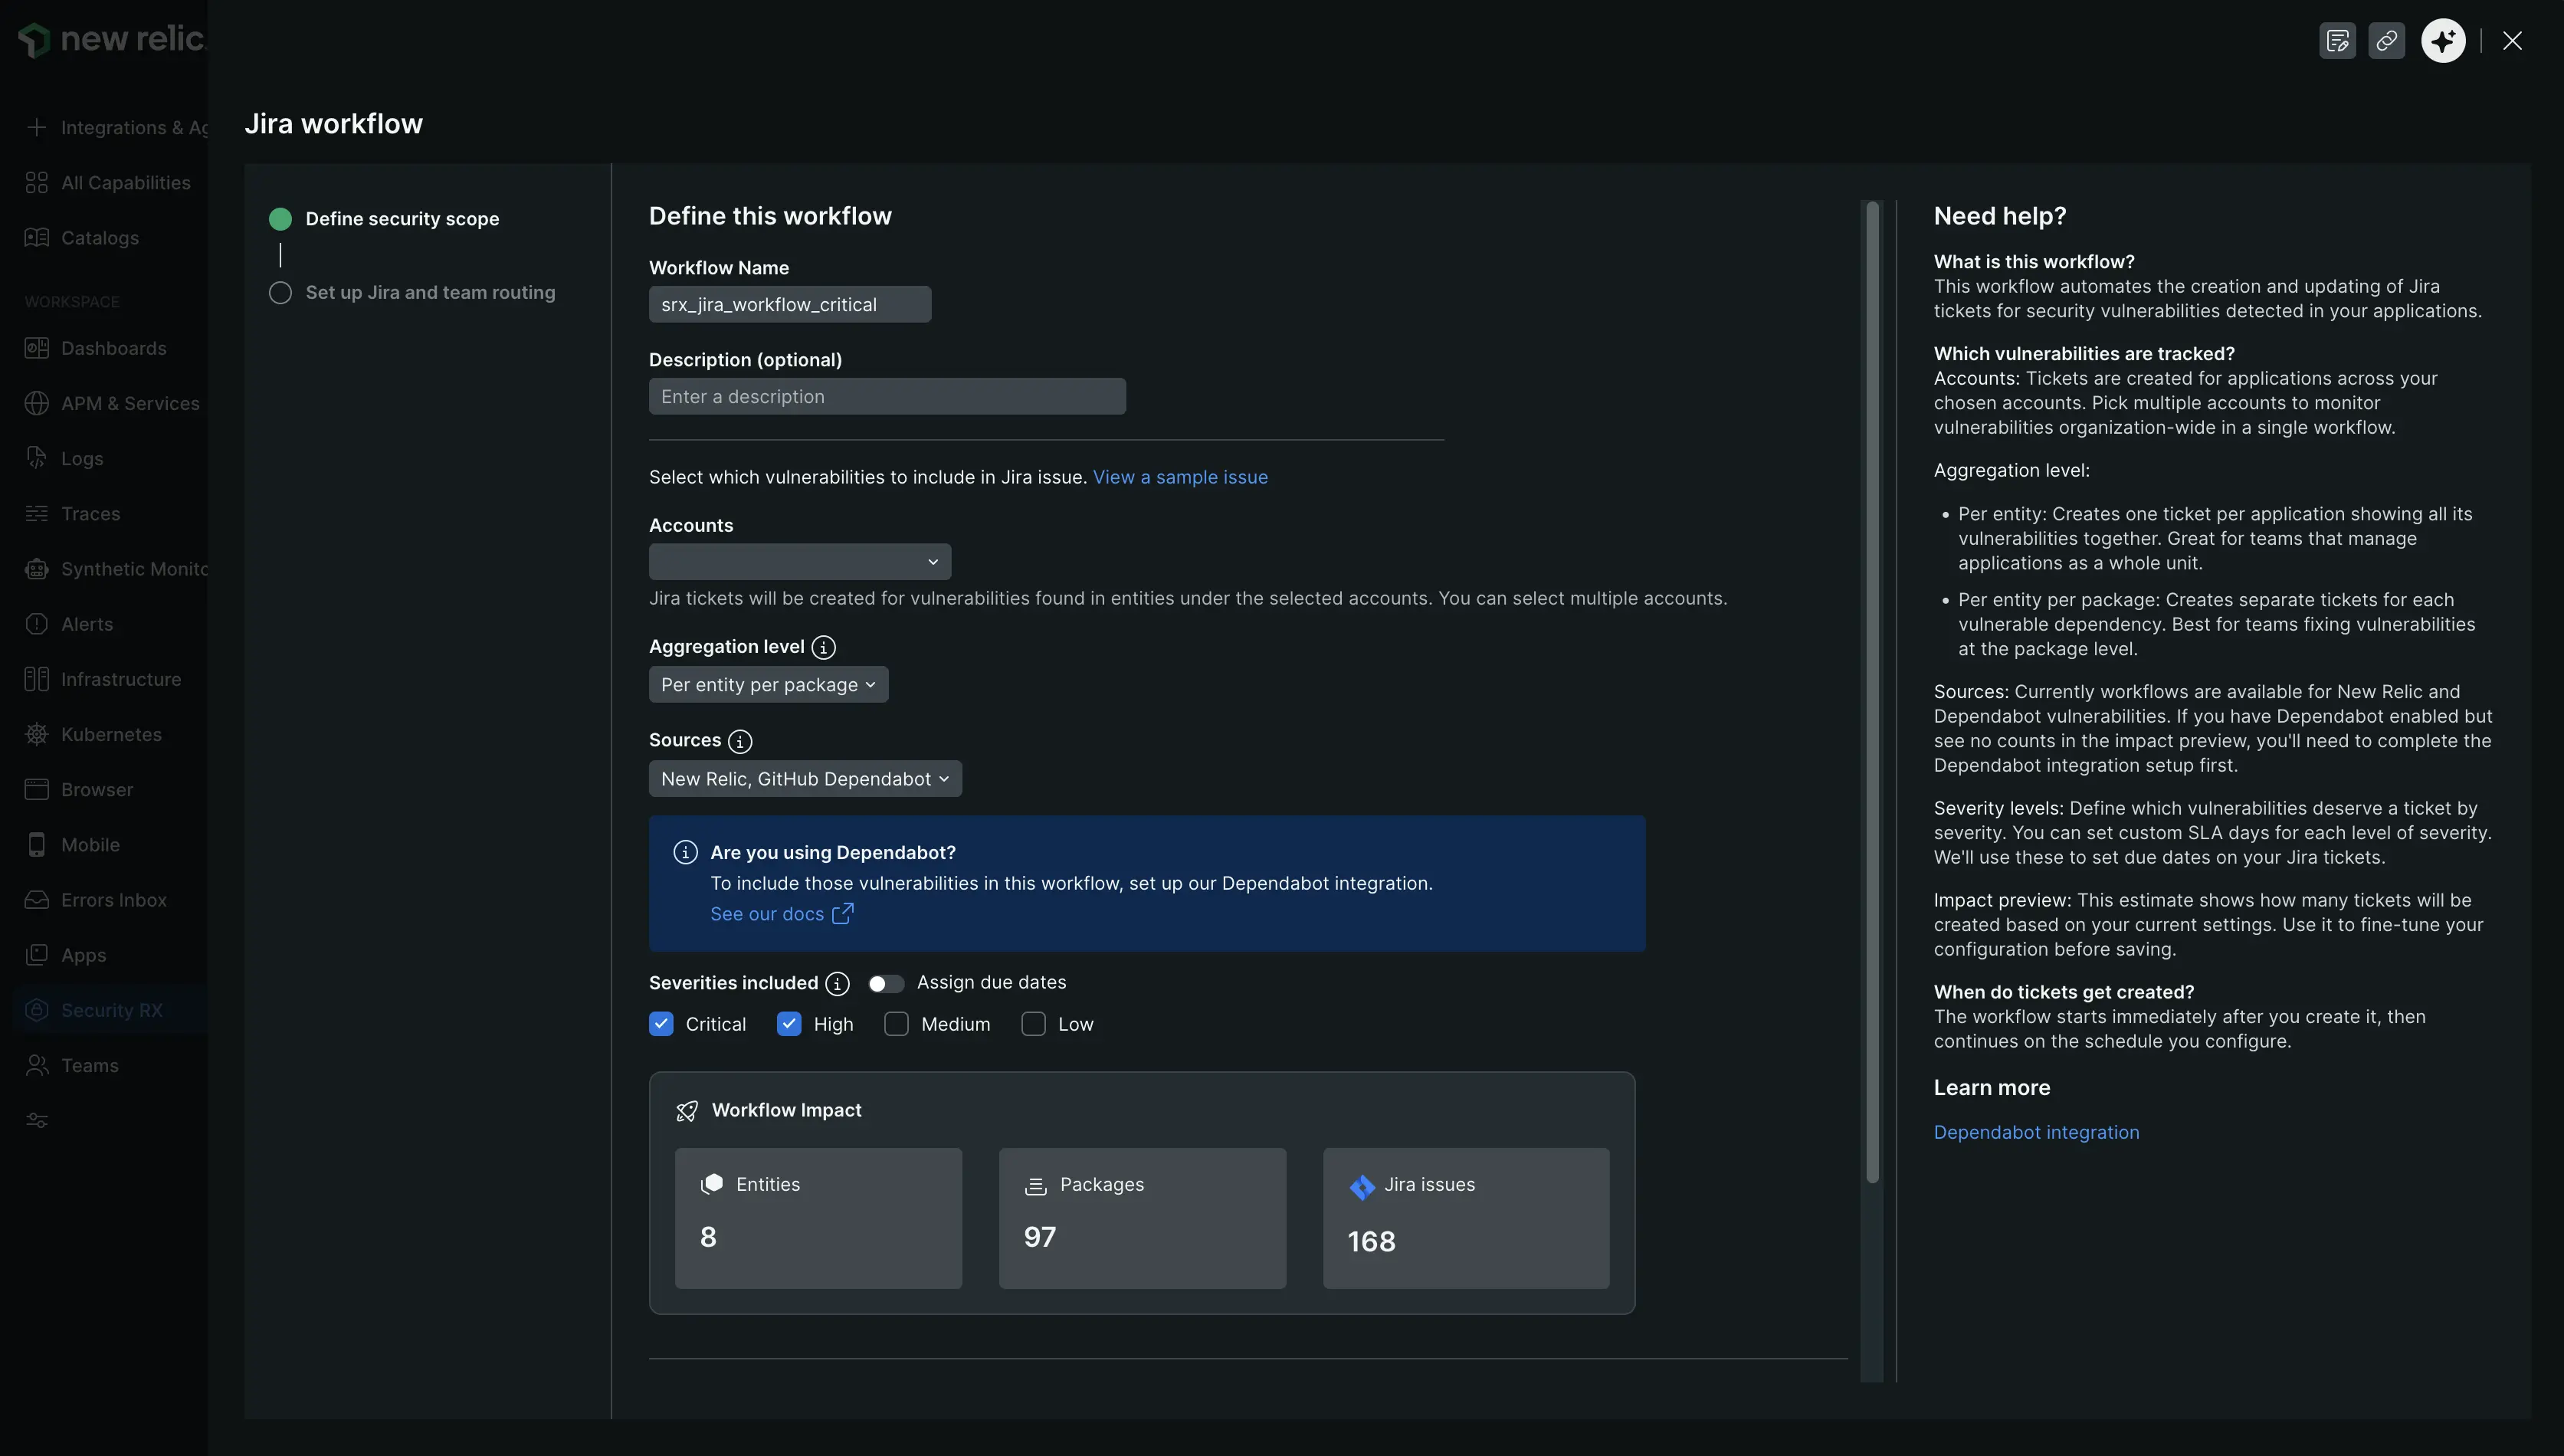Click the Aggregation level info icon

[824, 647]
